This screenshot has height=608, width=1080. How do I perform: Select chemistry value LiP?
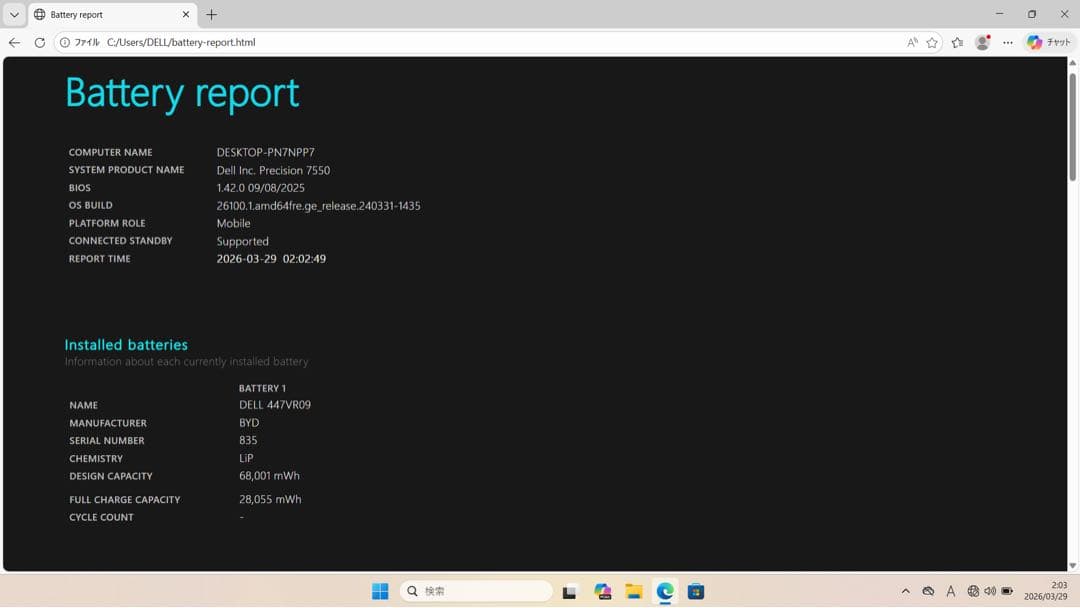pos(246,458)
